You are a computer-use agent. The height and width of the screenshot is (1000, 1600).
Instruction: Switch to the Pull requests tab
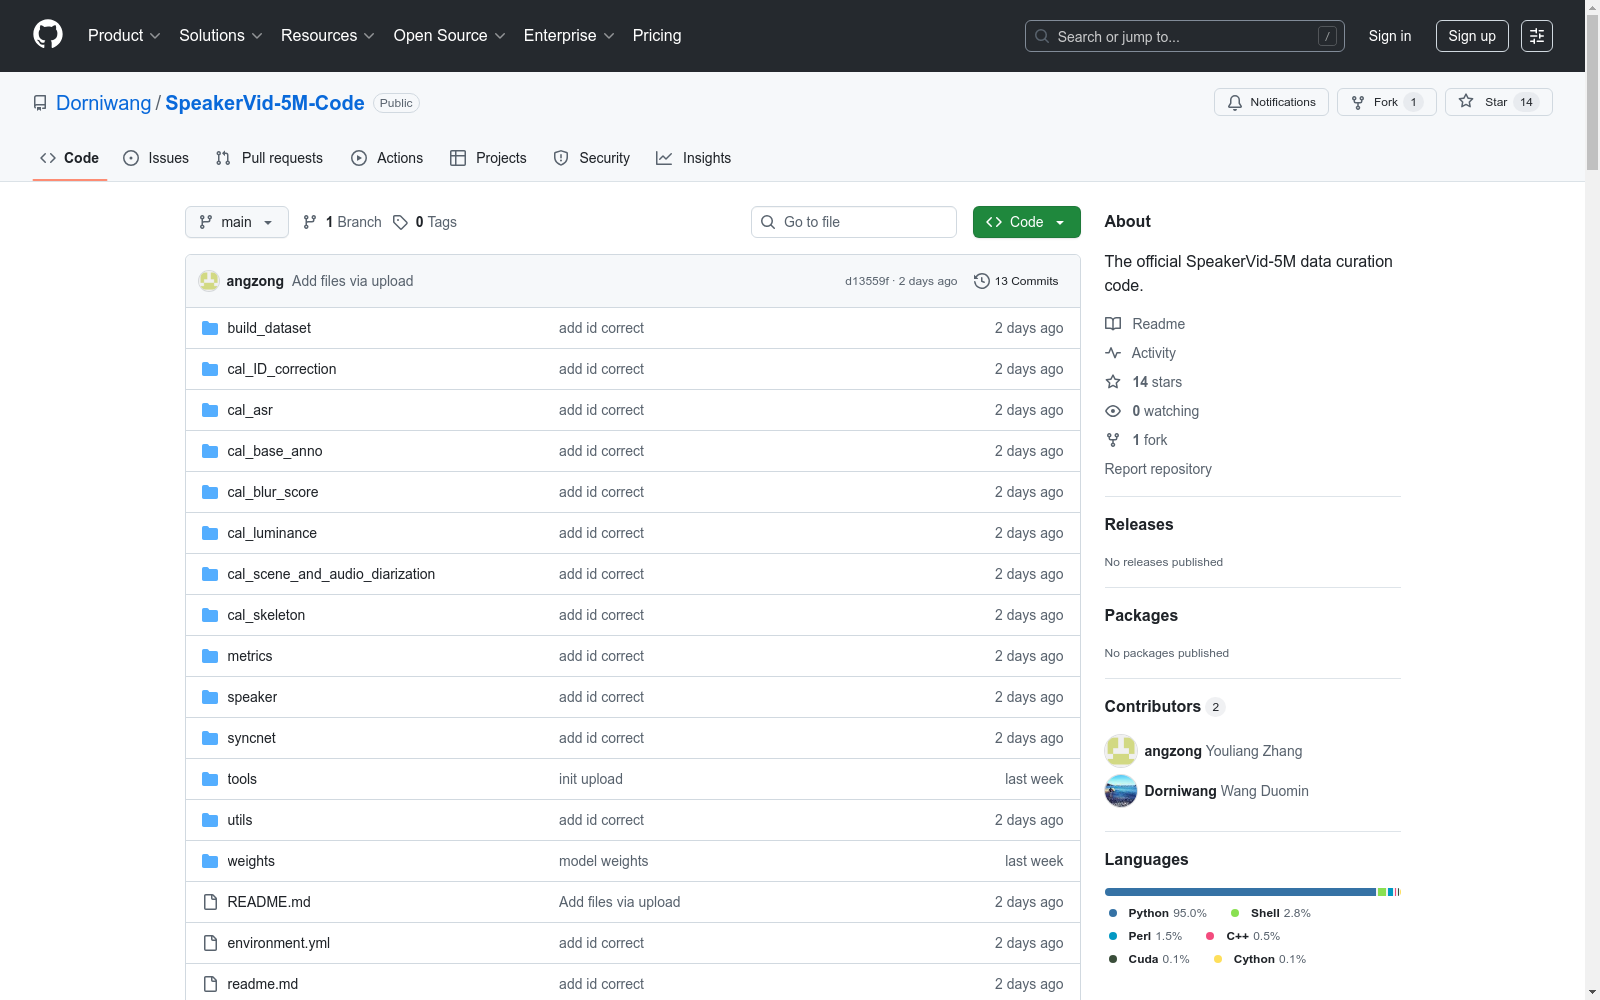[269, 158]
